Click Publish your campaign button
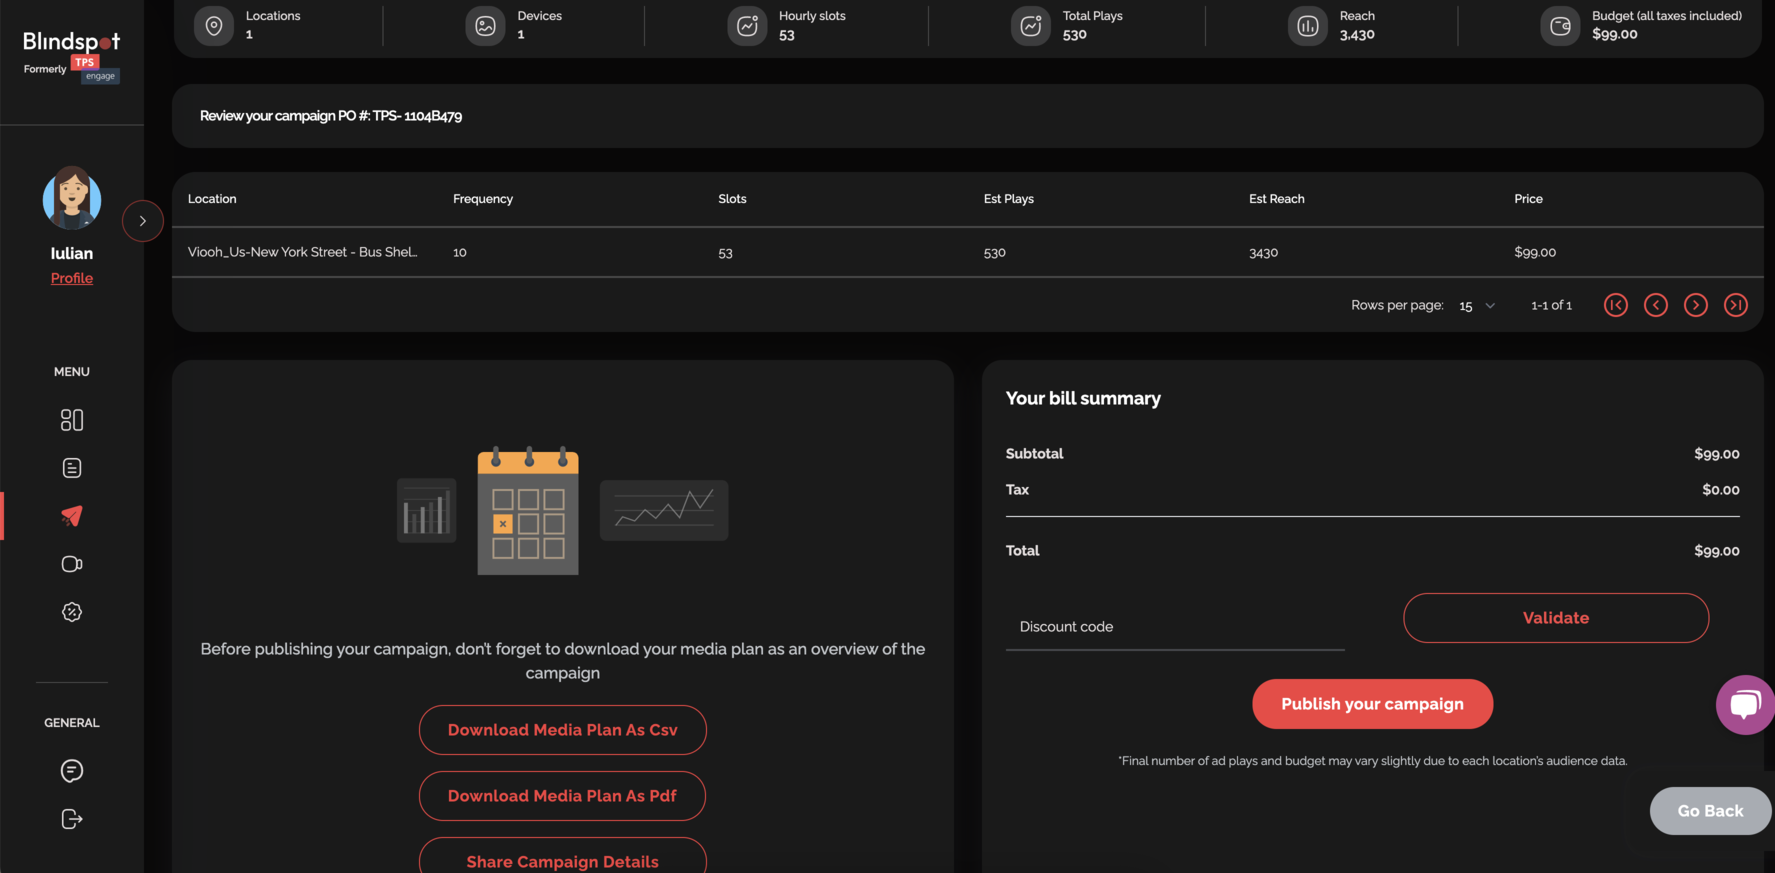 1372,704
